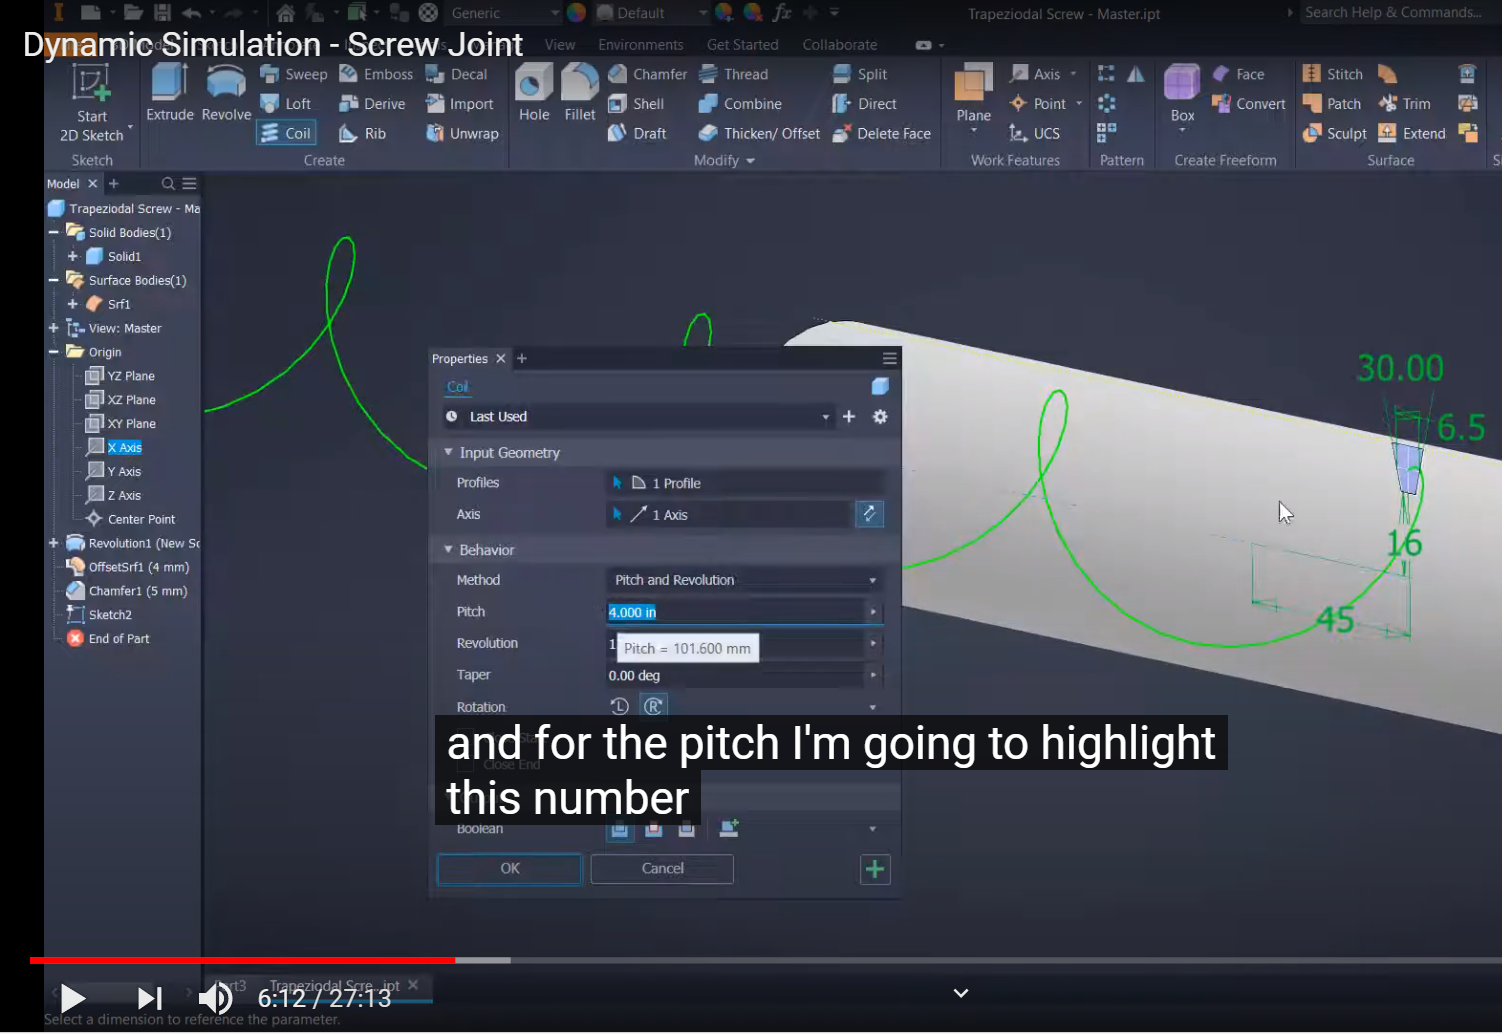Select the Stitch surface tool
This screenshot has width=1502, height=1034.
point(1334,73)
